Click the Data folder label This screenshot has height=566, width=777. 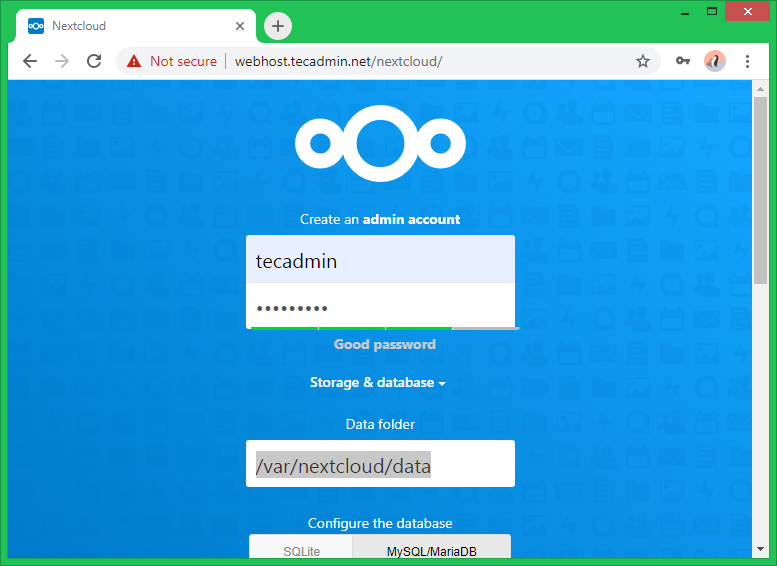coord(380,424)
